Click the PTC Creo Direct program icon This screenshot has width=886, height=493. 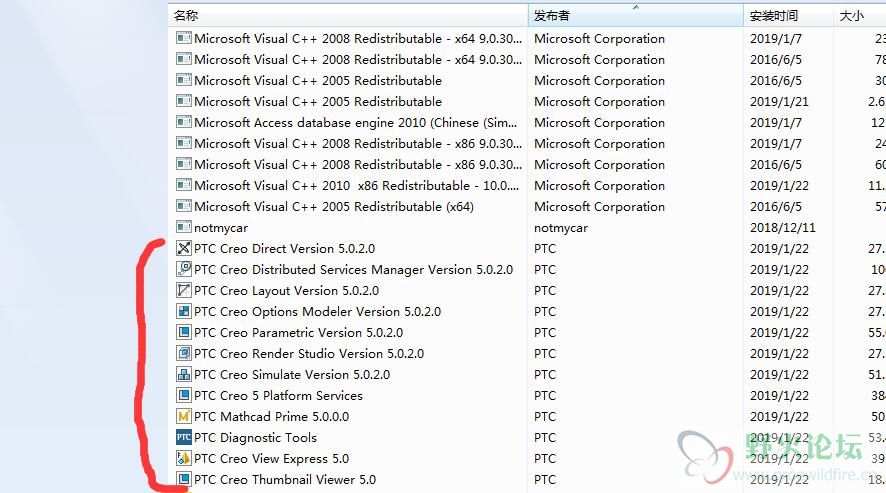pyautogui.click(x=184, y=248)
